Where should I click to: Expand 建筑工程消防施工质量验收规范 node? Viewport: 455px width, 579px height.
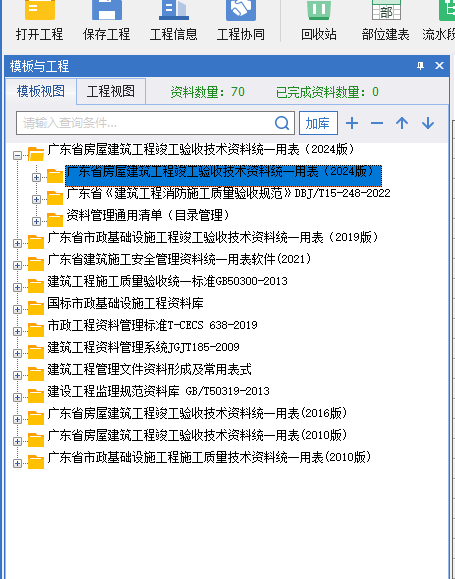pos(36,199)
